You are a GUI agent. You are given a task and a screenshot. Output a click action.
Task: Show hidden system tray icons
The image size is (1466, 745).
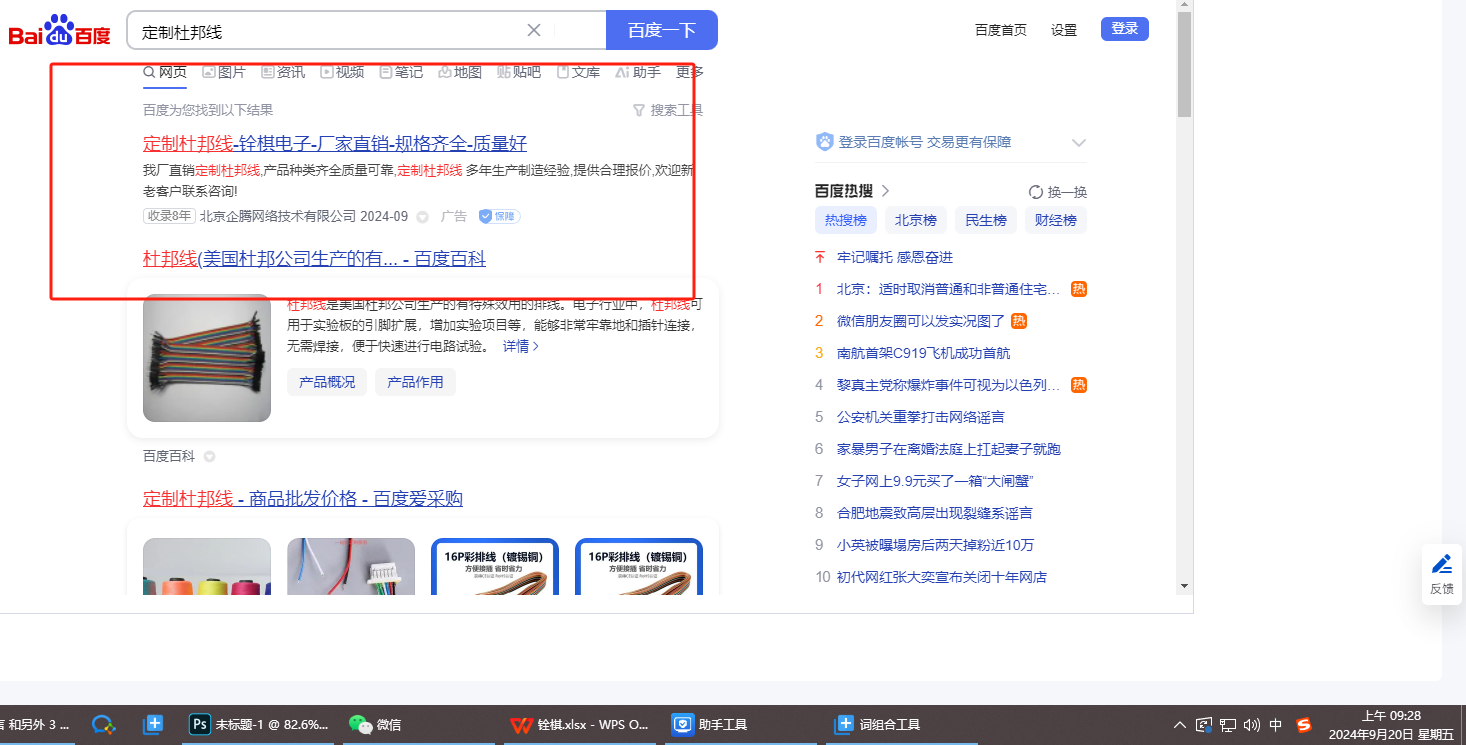pos(1180,725)
